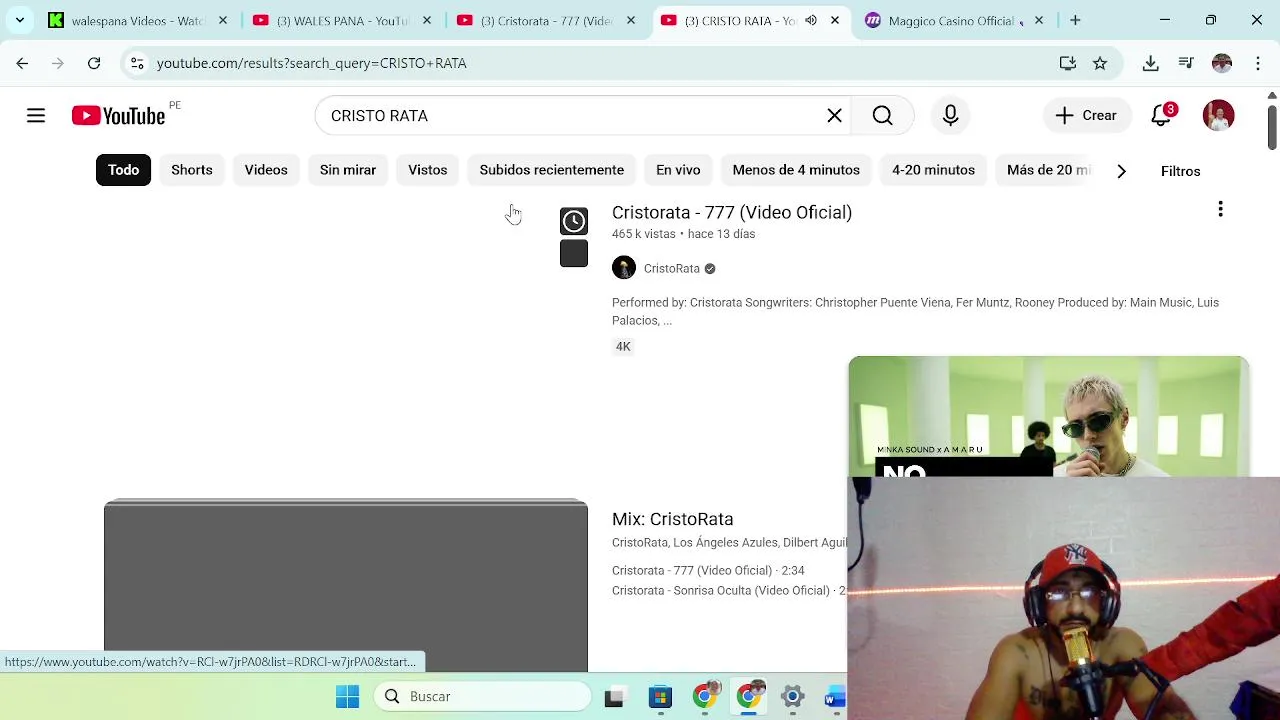Select the En vivo filter chip

click(678, 170)
